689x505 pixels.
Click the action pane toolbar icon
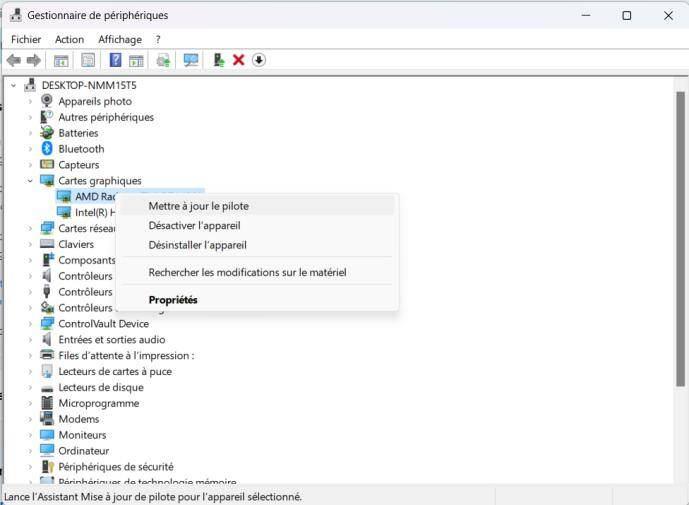click(x=136, y=60)
